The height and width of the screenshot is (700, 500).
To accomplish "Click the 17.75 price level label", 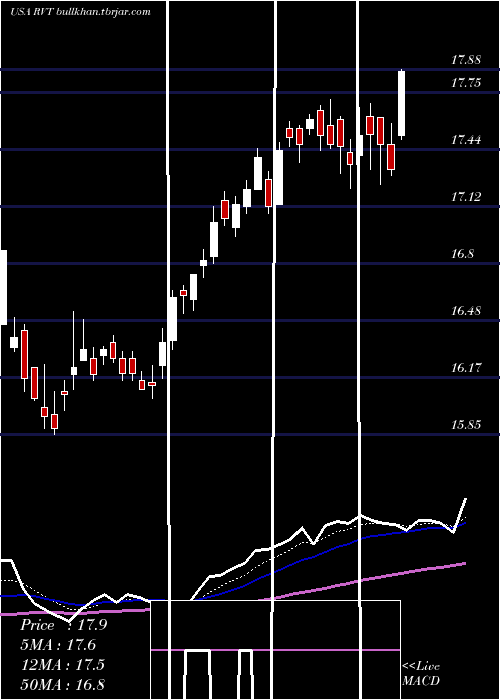I will [466, 83].
